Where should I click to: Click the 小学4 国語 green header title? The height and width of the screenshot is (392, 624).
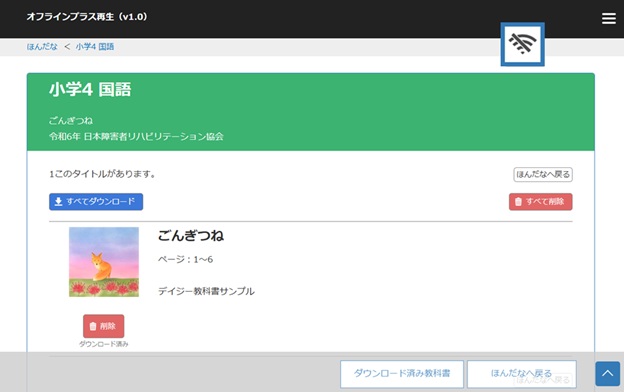click(90, 89)
